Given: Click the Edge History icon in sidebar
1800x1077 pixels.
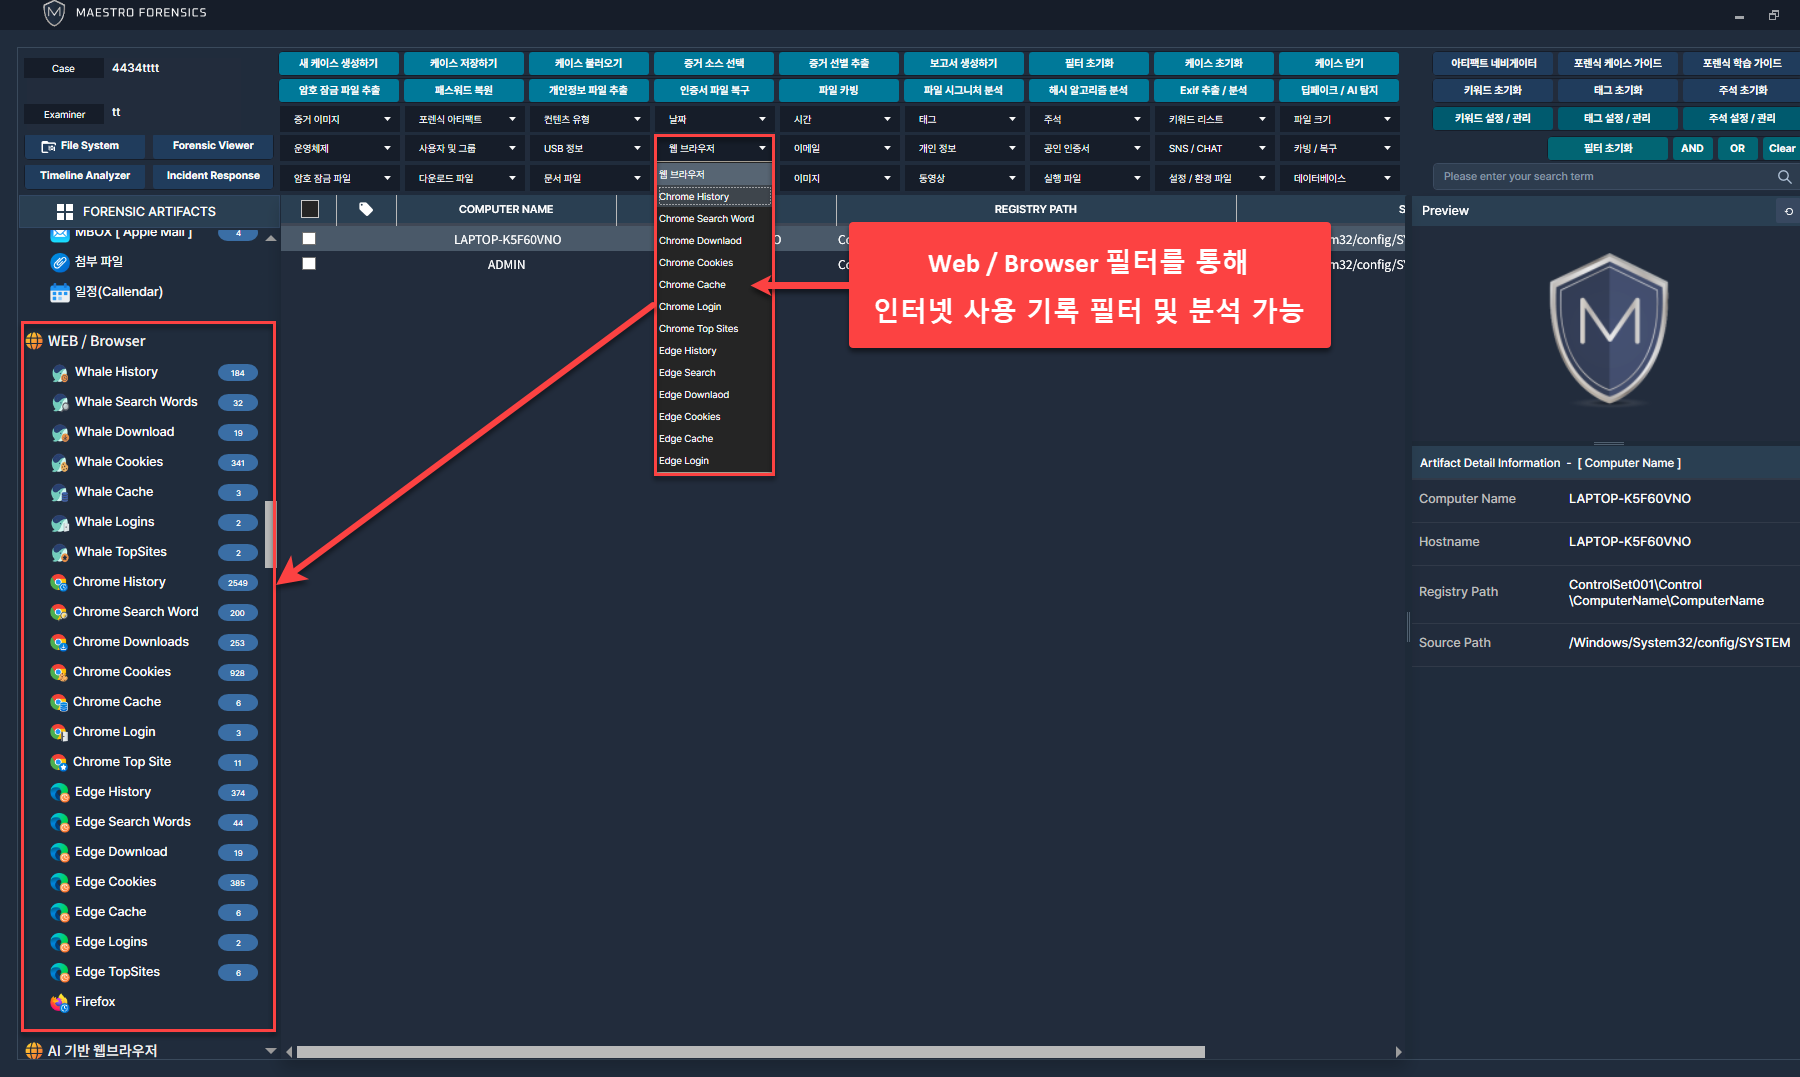Looking at the screenshot, I should tap(60, 792).
